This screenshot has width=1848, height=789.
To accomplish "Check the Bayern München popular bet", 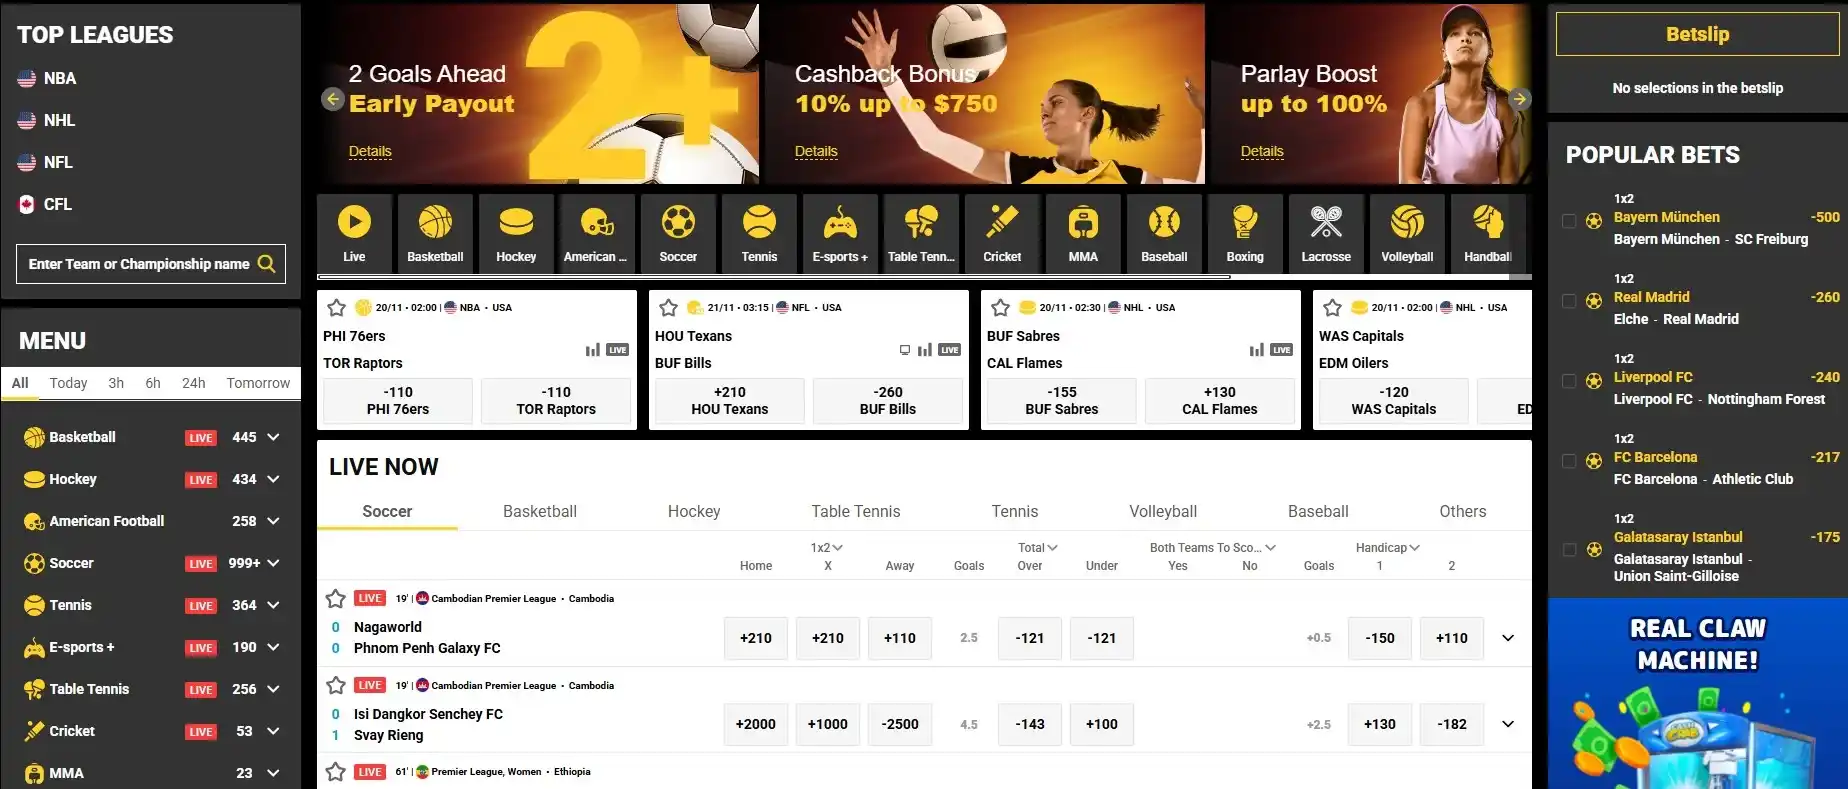I will (x=1569, y=221).
